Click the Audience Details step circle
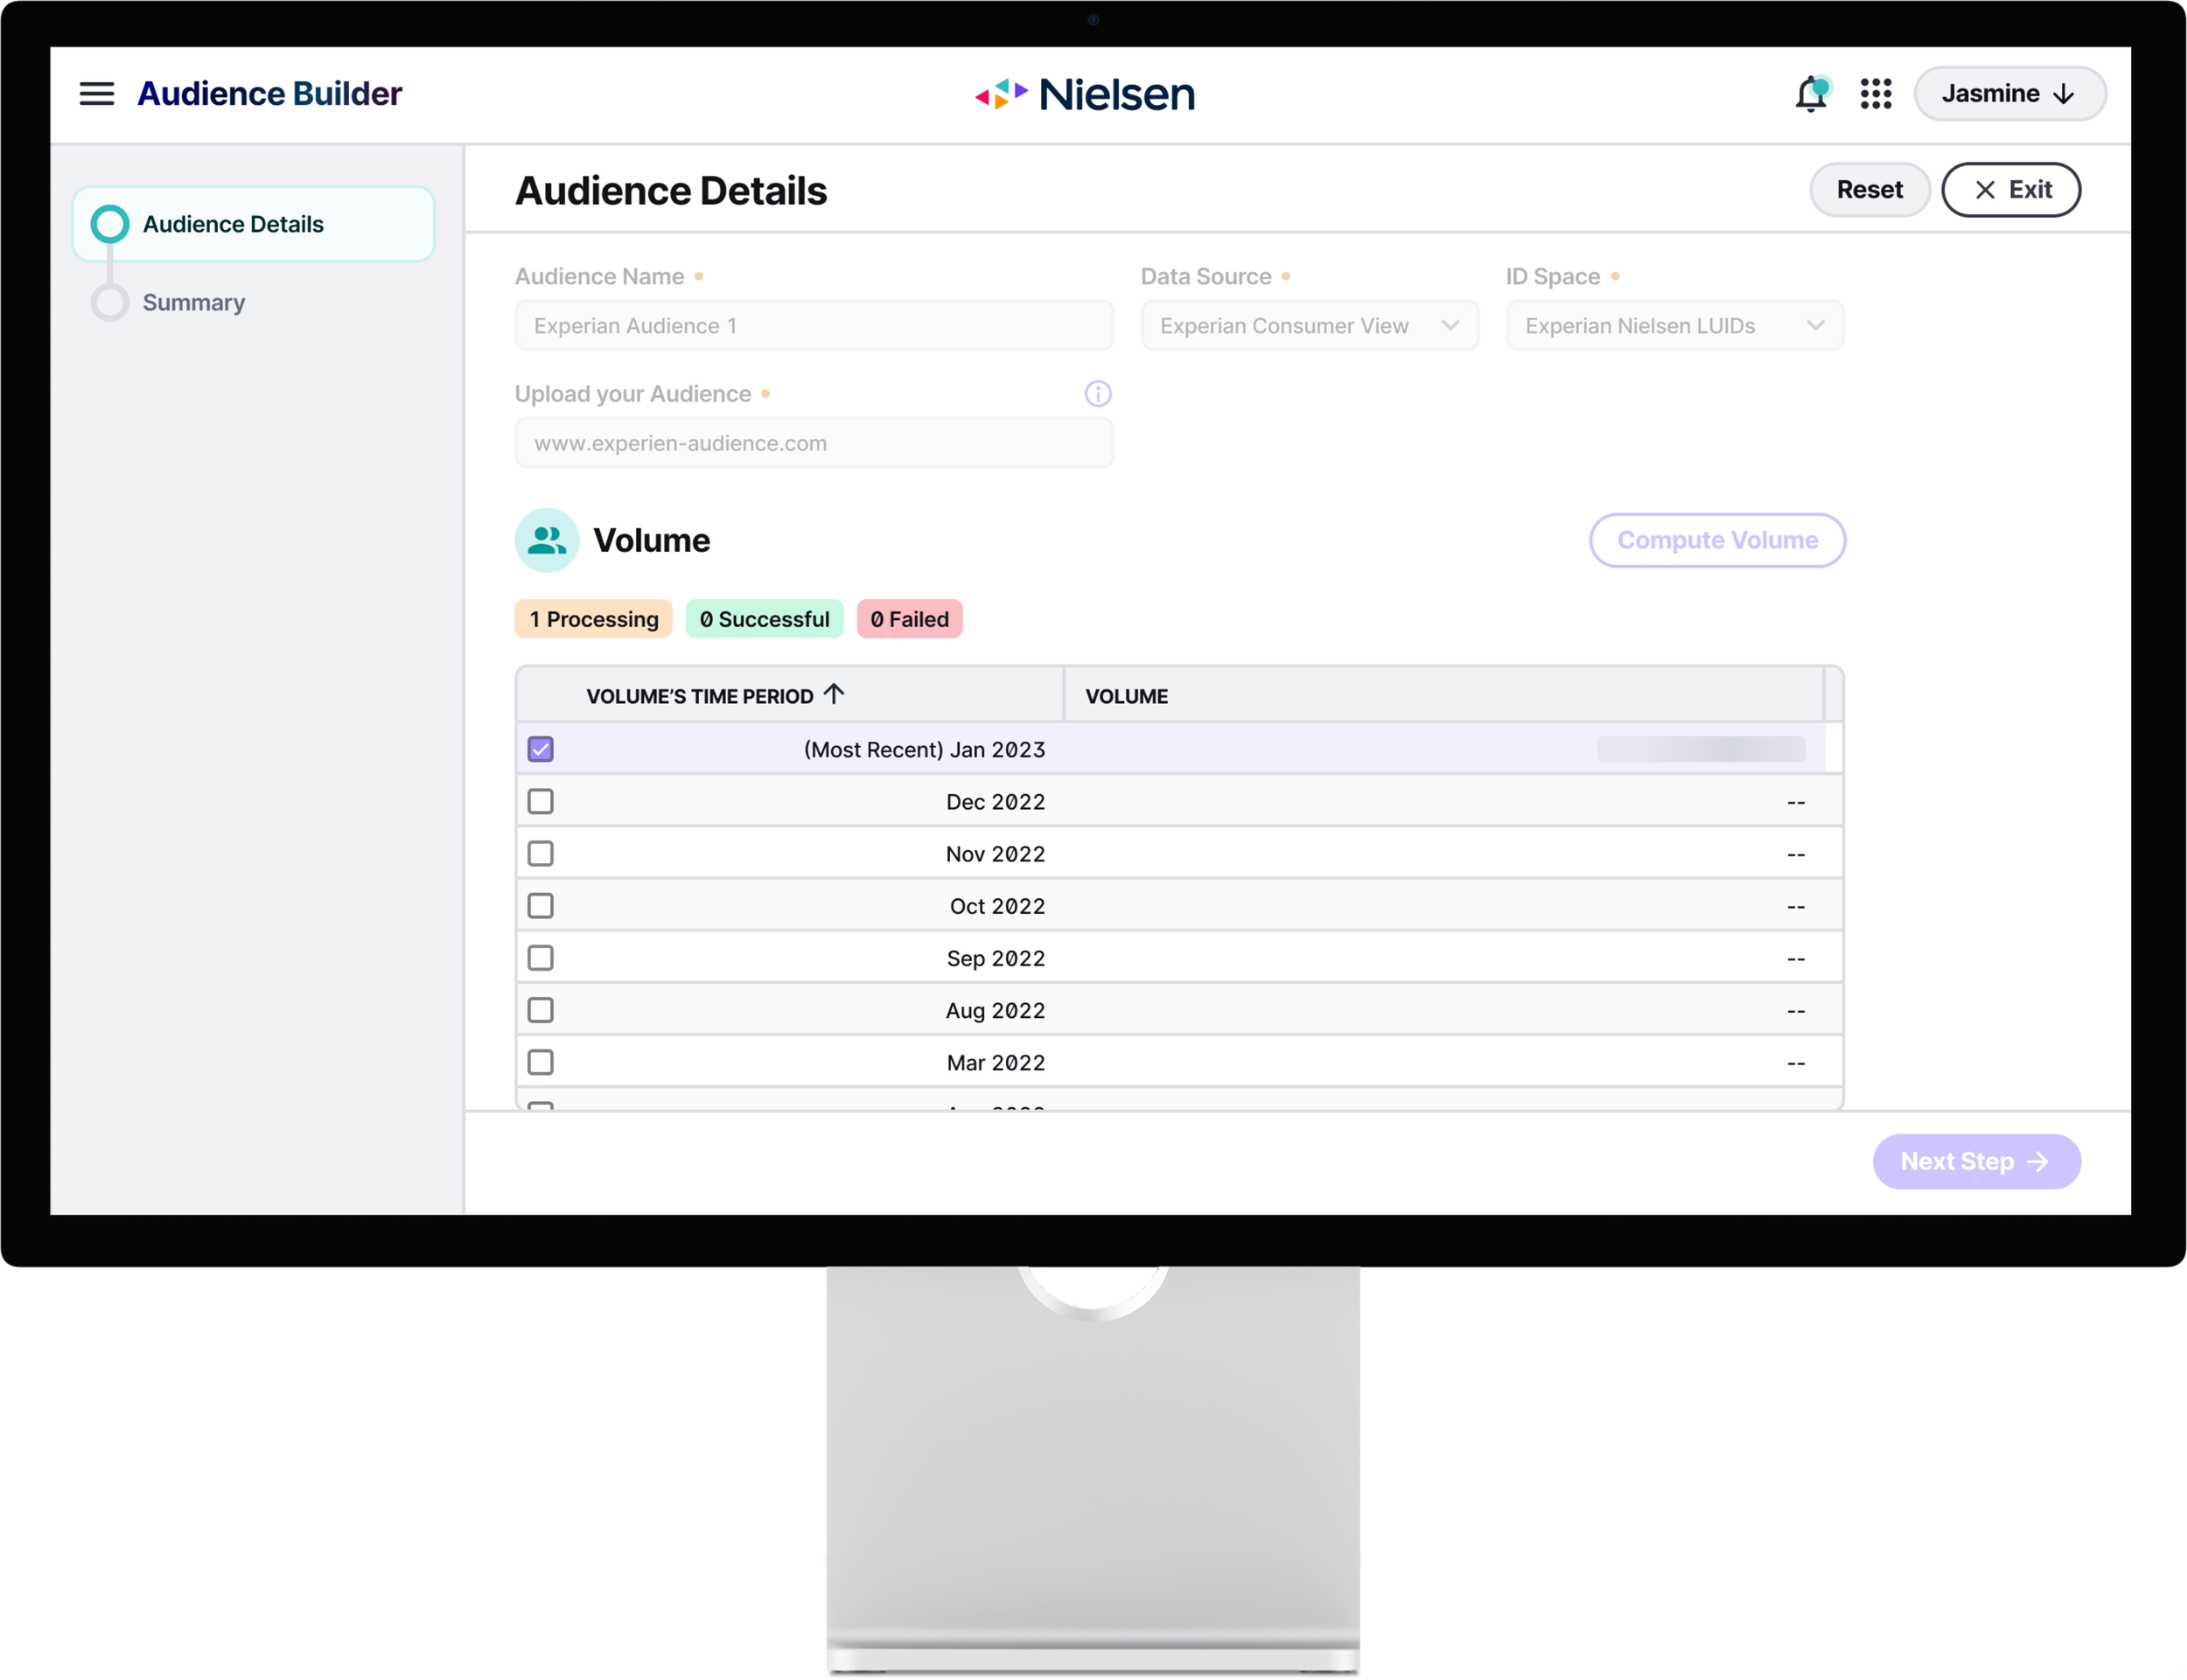 (x=110, y=224)
